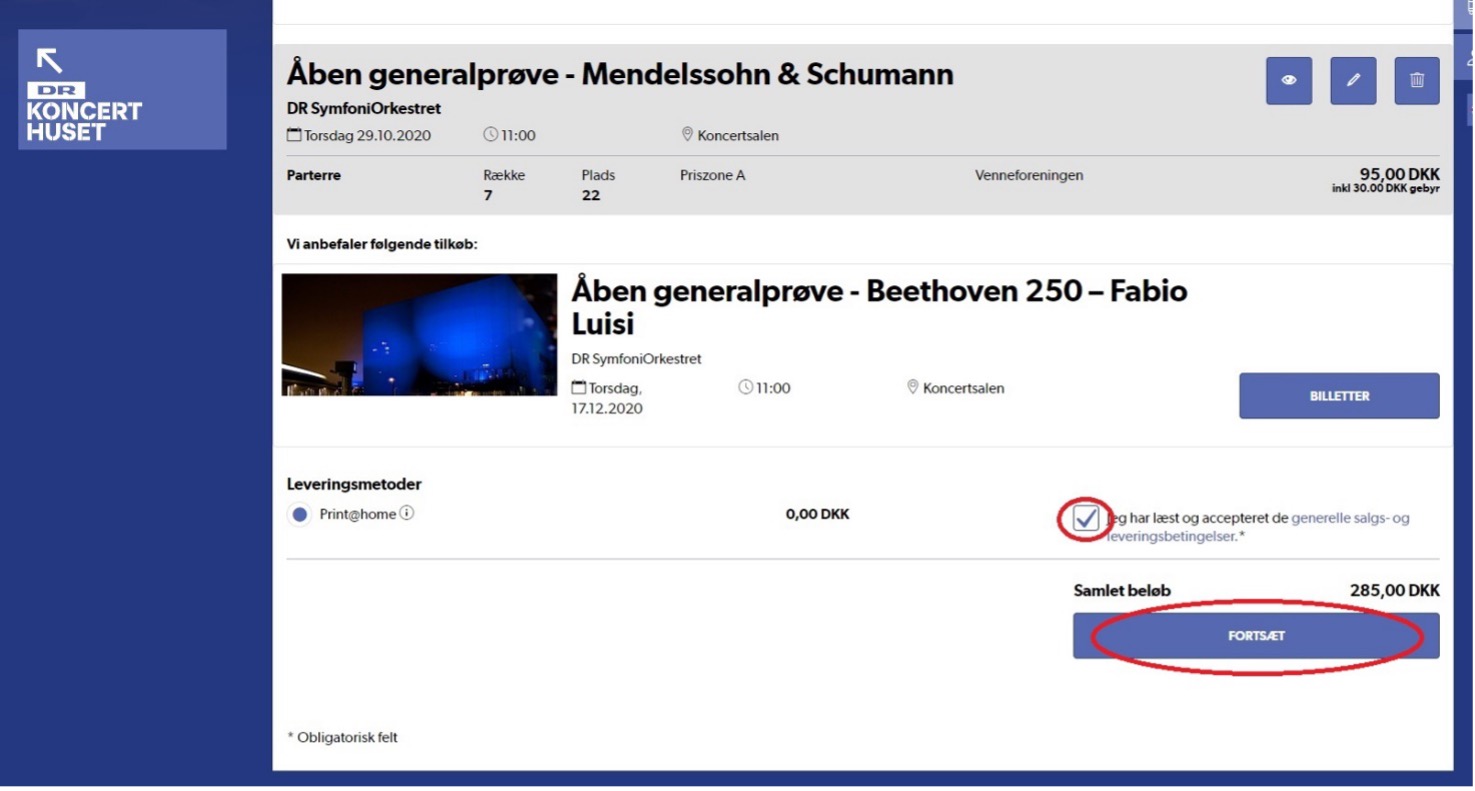The image size is (1475, 791).
Task: Click the Beethoven 250 – Fabio Luisi title
Action: 878,307
